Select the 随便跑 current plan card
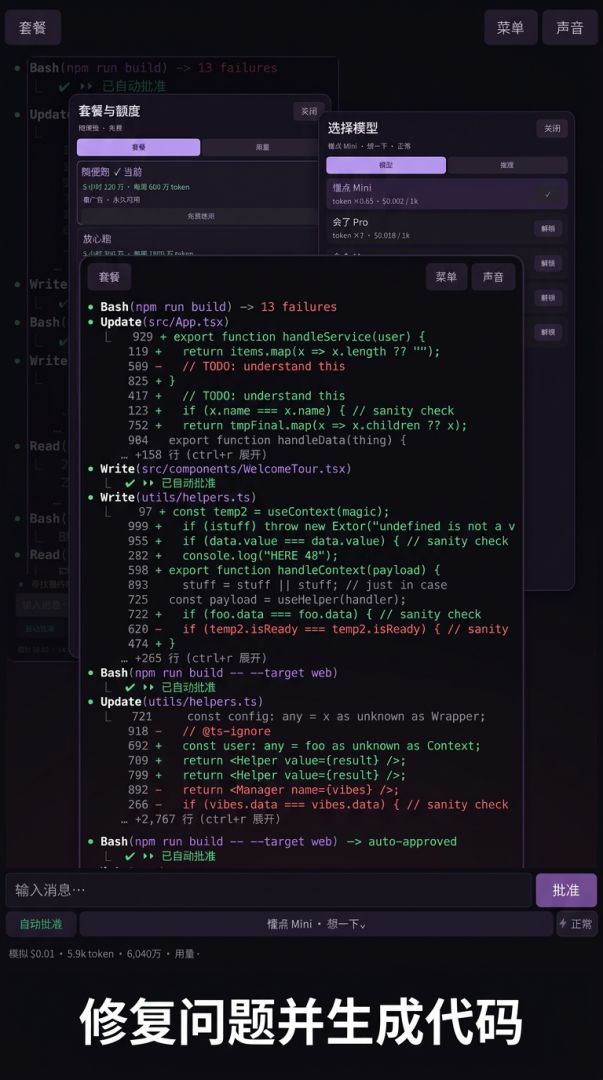This screenshot has height=1080, width=603. tap(201, 193)
